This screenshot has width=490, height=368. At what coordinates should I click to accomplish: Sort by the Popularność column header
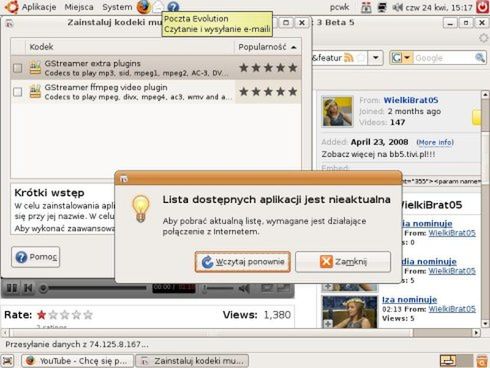[267, 47]
